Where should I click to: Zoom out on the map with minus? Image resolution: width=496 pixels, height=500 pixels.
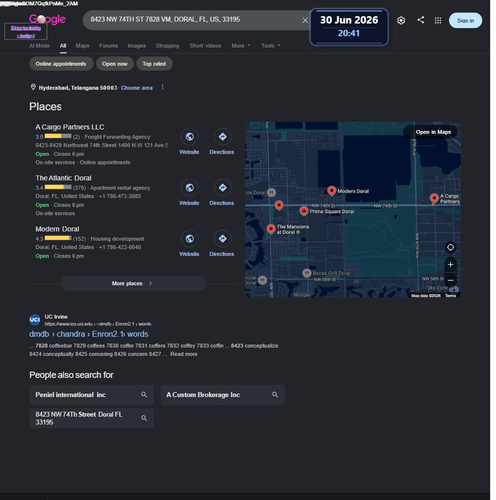tap(450, 280)
